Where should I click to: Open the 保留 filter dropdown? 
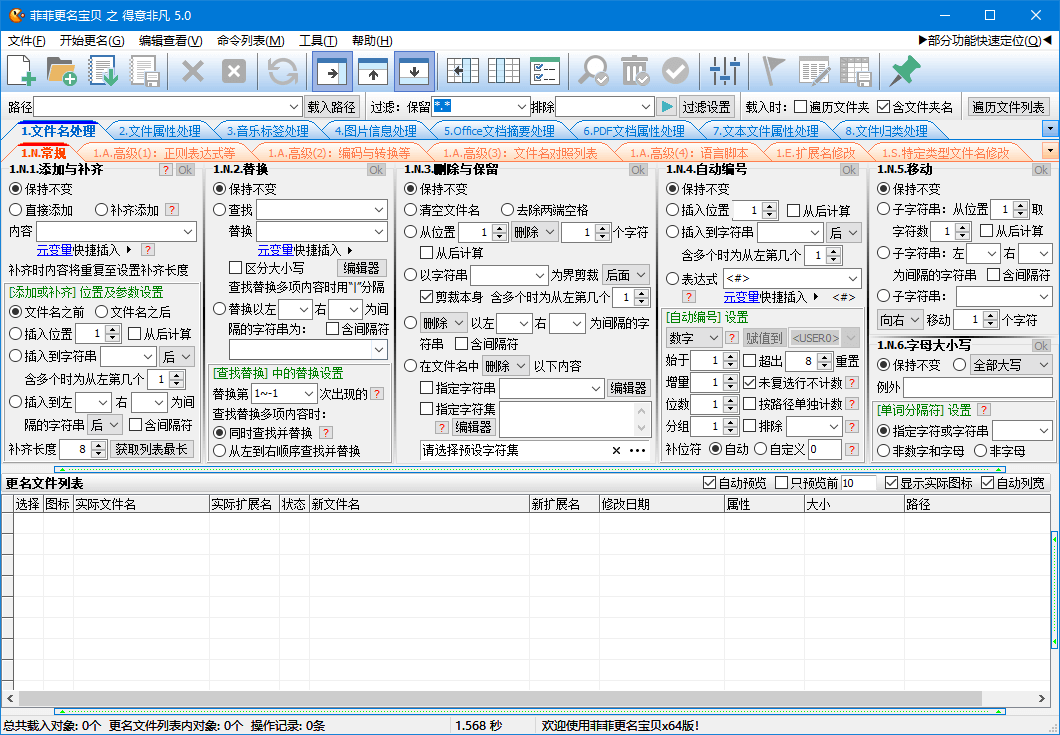coord(521,107)
